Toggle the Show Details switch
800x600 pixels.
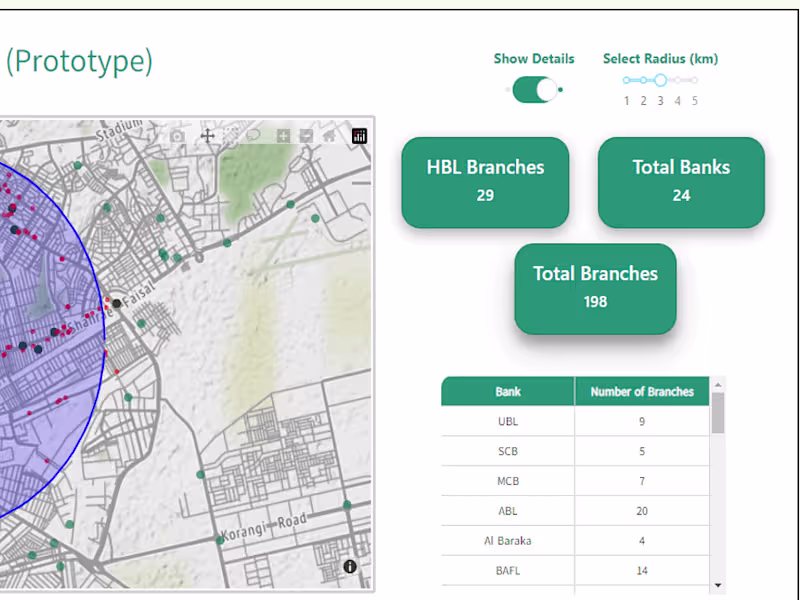point(535,90)
